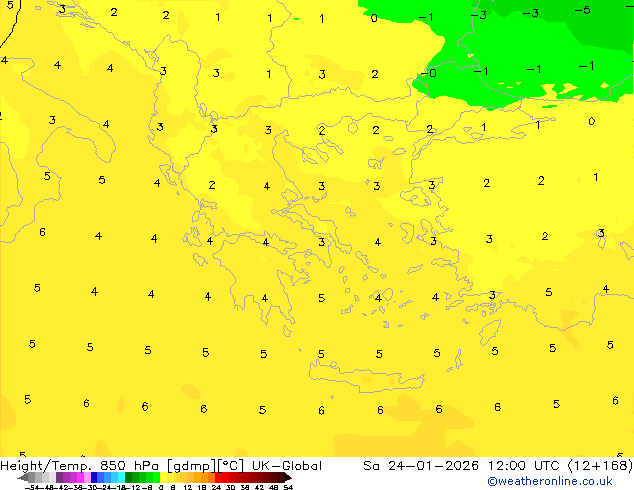634x490 pixels.
Task: Click the dark maroon right arrow end of legend
Action: 288,478
